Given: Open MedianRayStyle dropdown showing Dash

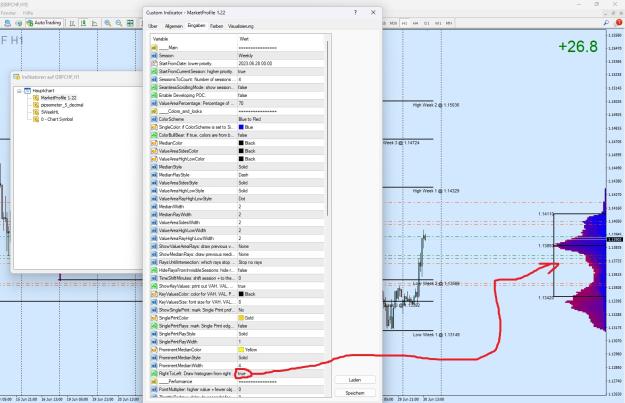Looking at the screenshot, I should pyautogui.click(x=281, y=175).
